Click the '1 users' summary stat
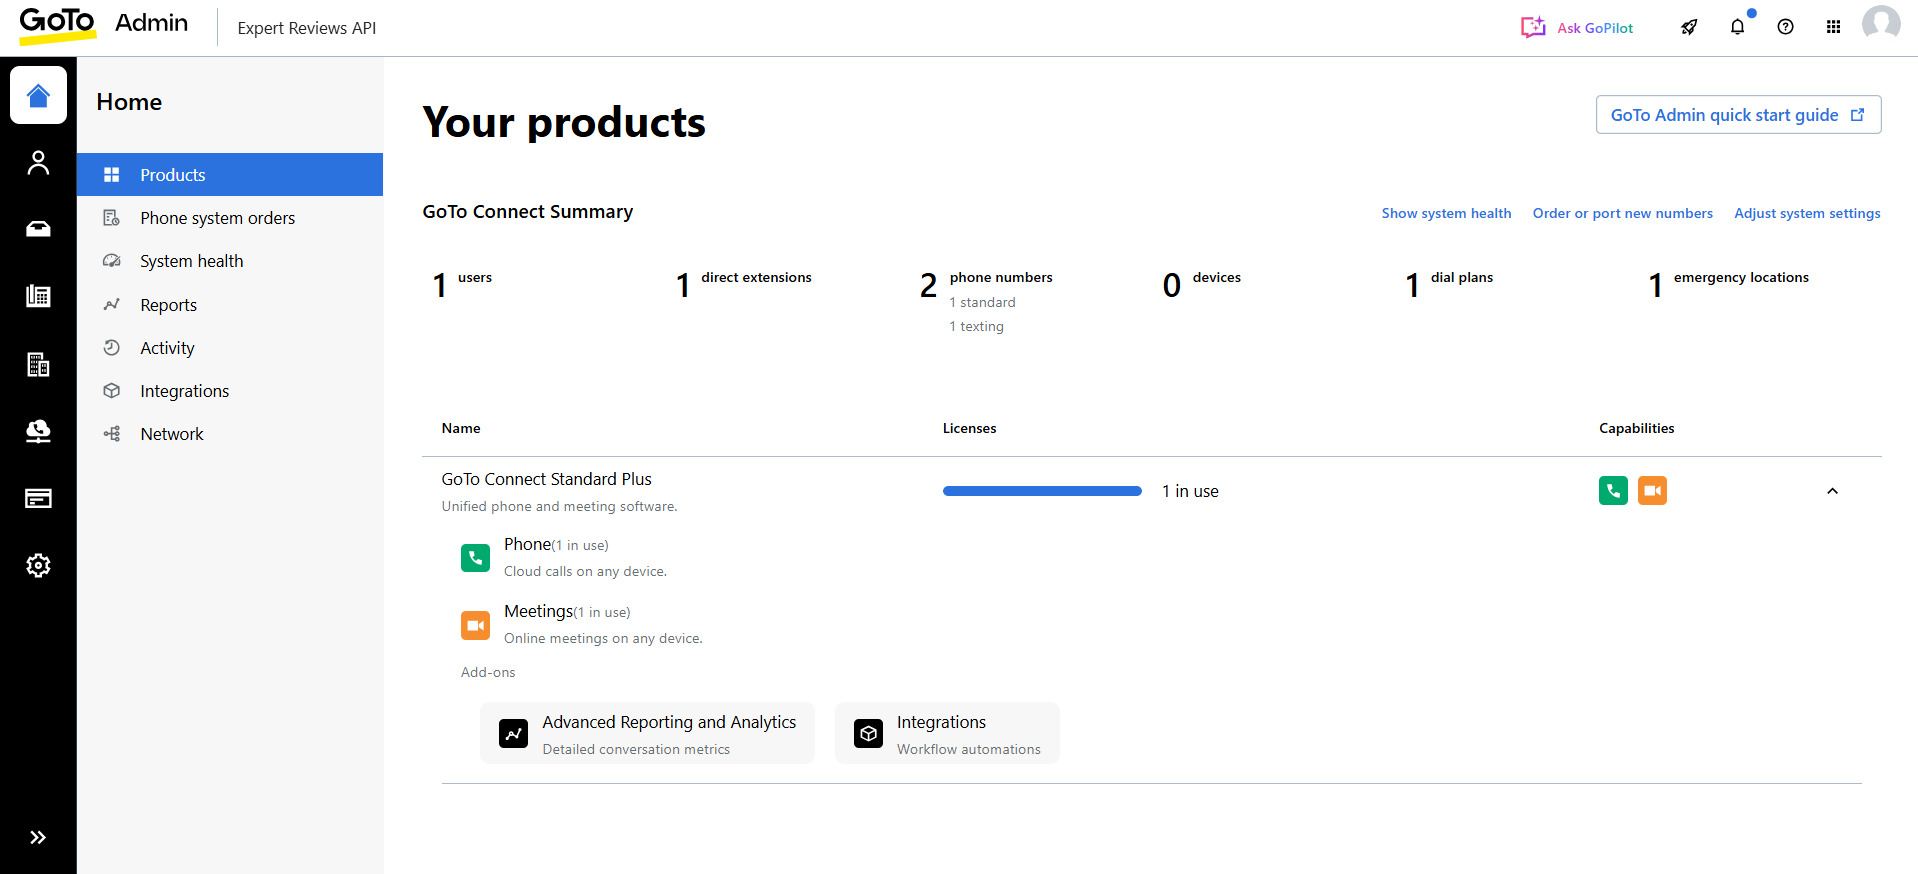The height and width of the screenshot is (874, 1918). 462,284
